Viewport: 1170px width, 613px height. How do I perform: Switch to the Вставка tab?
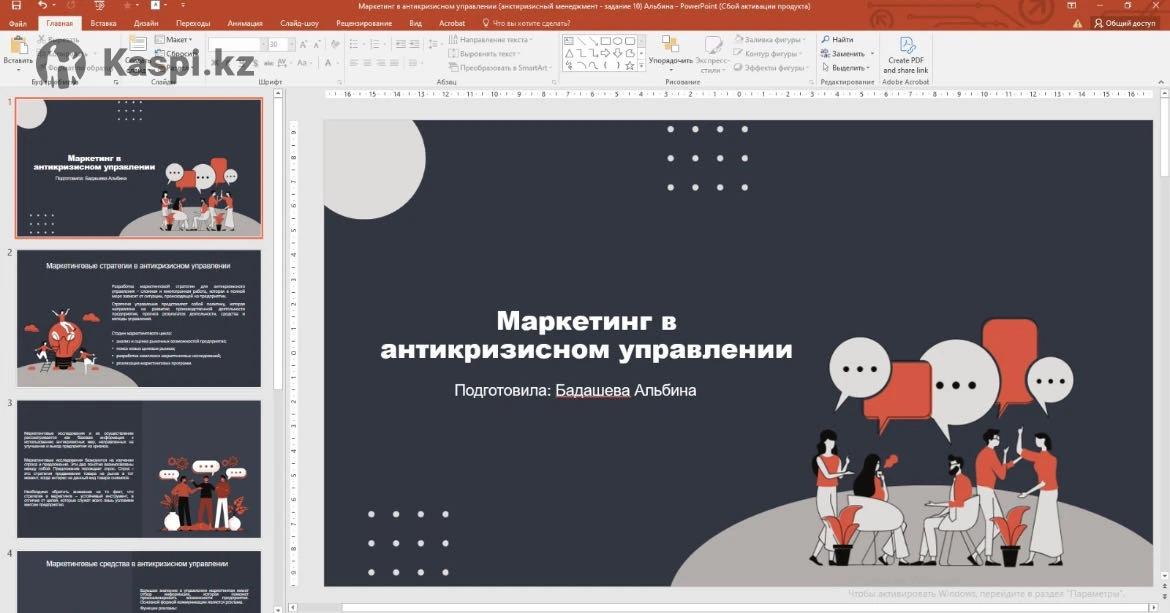click(x=103, y=23)
